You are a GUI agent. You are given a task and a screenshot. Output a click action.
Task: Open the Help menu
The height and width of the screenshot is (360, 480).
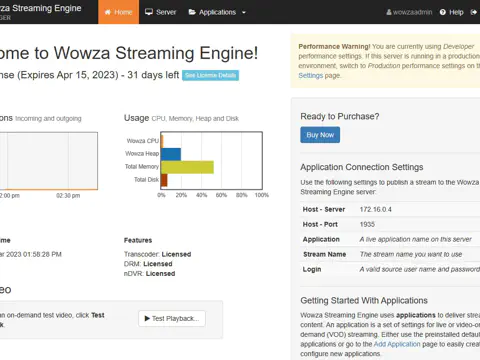point(452,12)
